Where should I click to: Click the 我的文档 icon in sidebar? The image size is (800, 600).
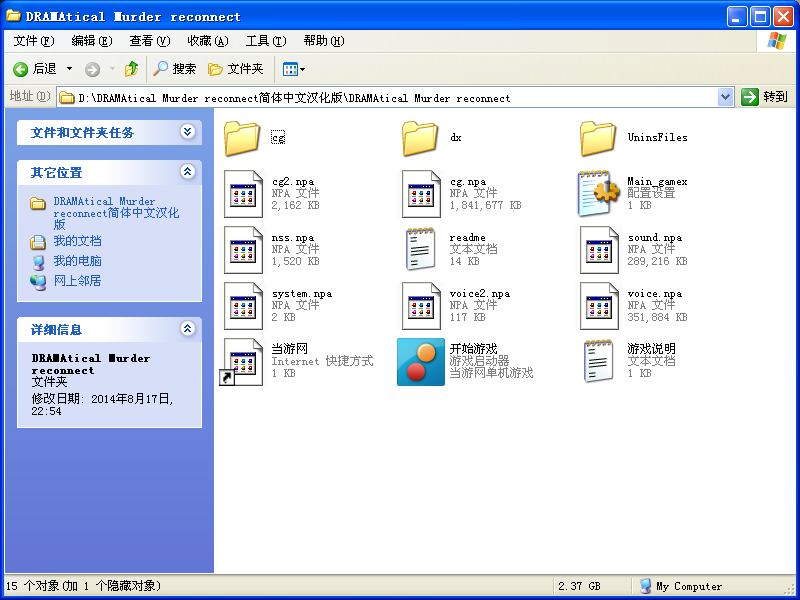[x=38, y=241]
